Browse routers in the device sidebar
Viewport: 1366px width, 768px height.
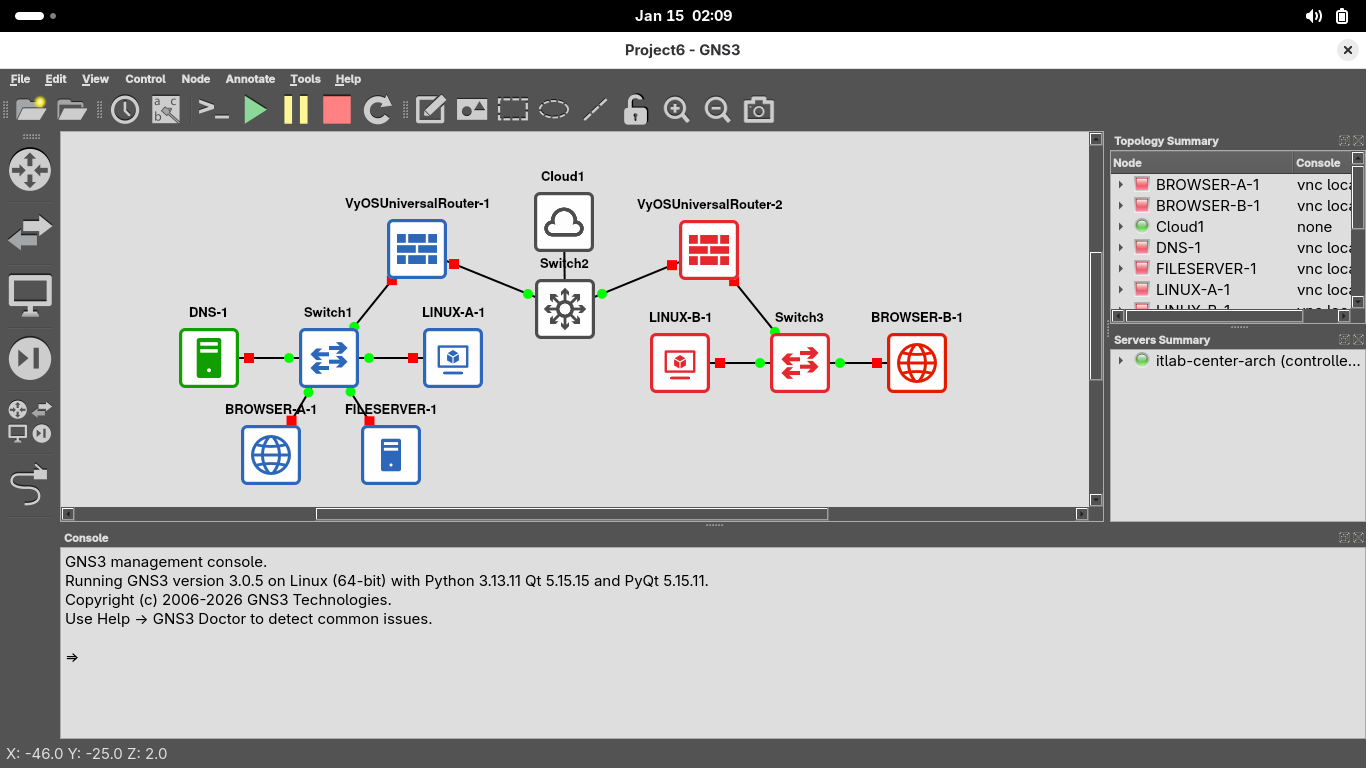click(29, 170)
